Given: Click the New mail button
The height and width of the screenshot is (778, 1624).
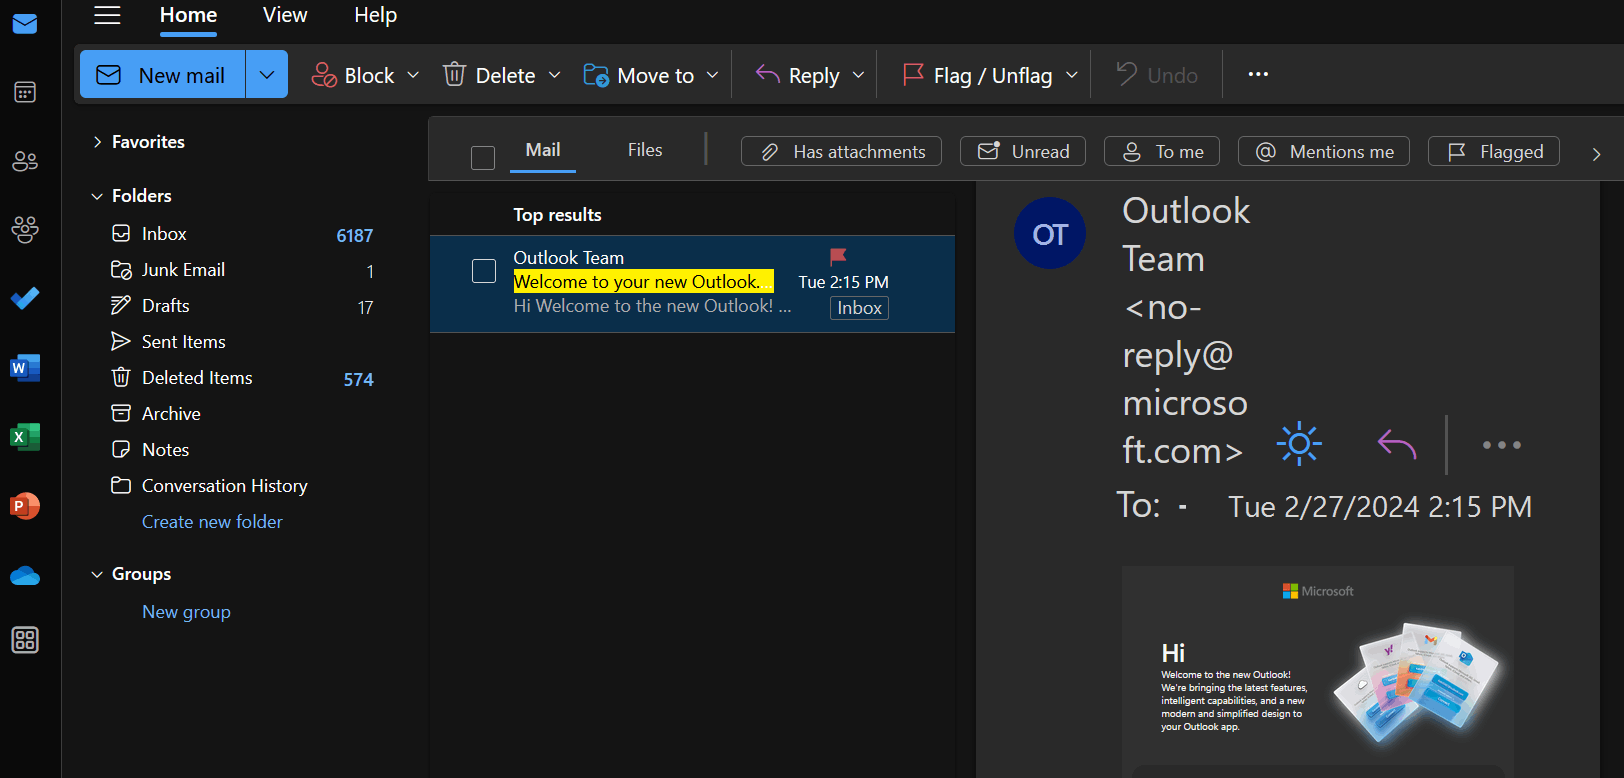Looking at the screenshot, I should click(x=163, y=74).
